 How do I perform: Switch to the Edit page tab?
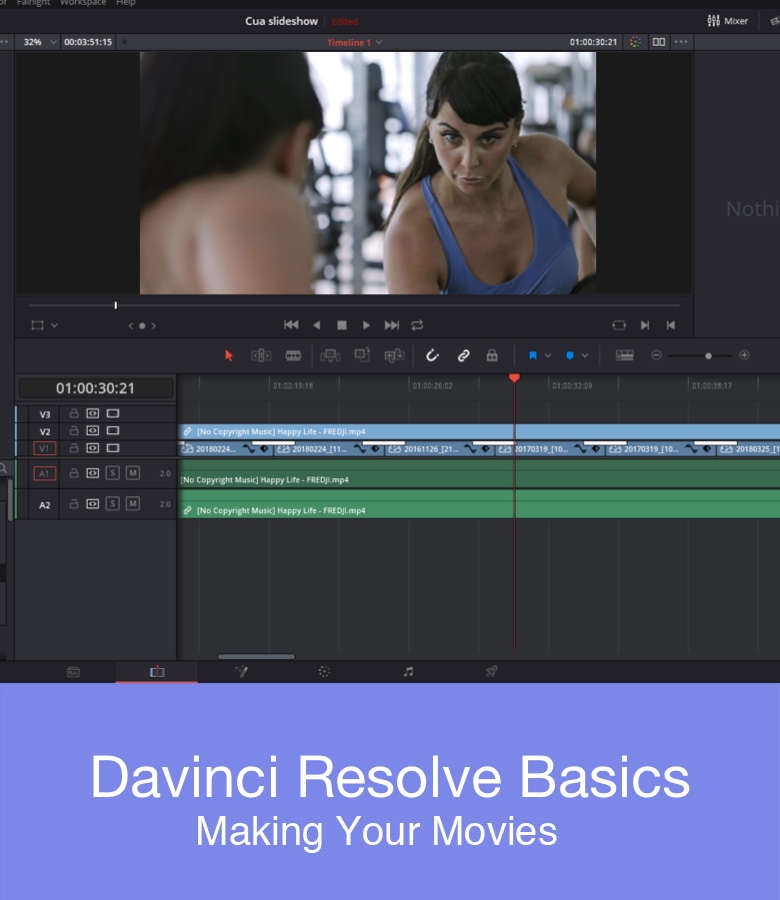tap(157, 672)
